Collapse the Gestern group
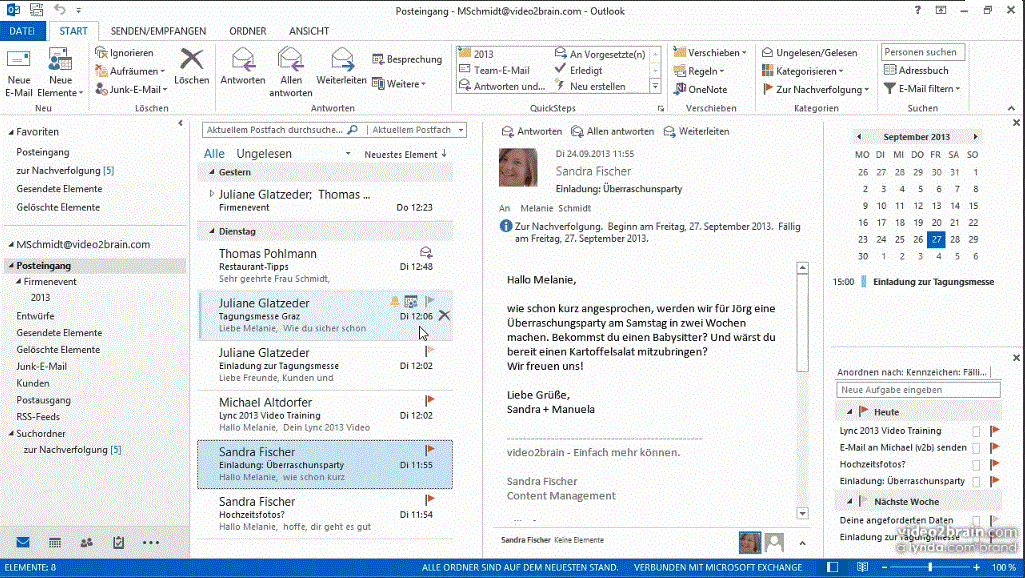Viewport: 1025px width, 578px height. coord(212,172)
